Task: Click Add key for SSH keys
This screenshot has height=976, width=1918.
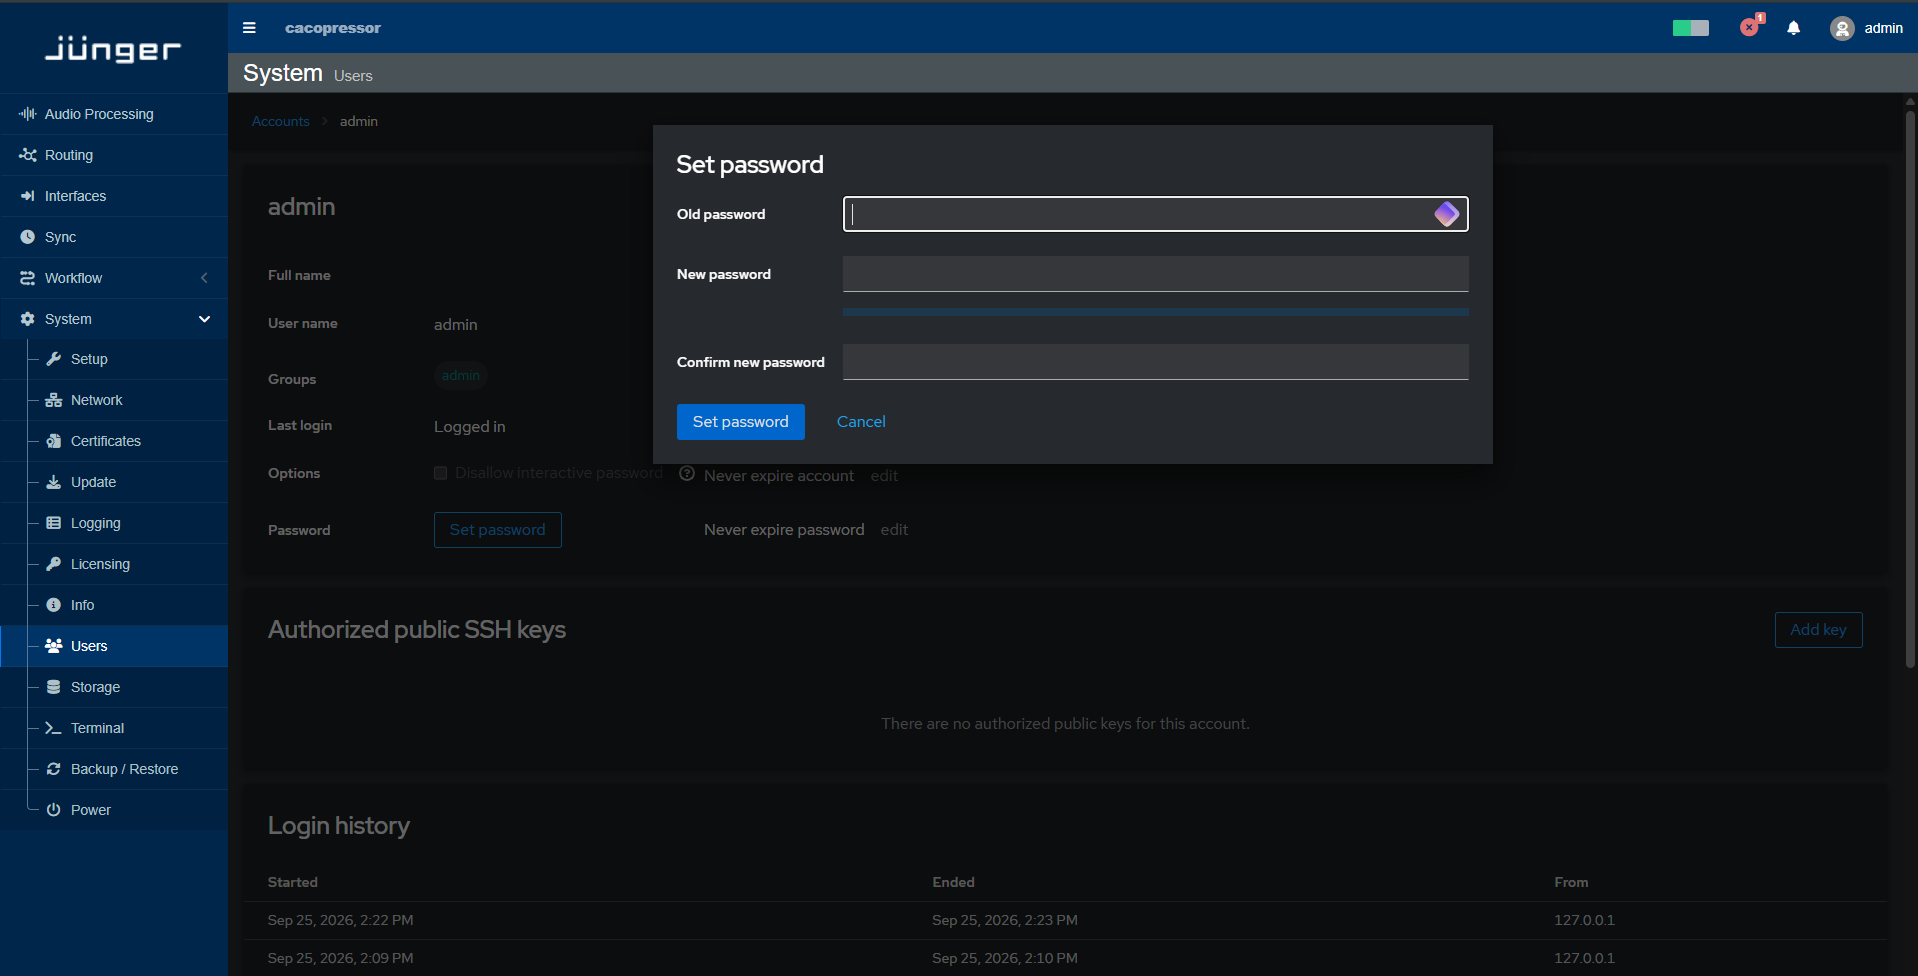Action: (x=1818, y=630)
